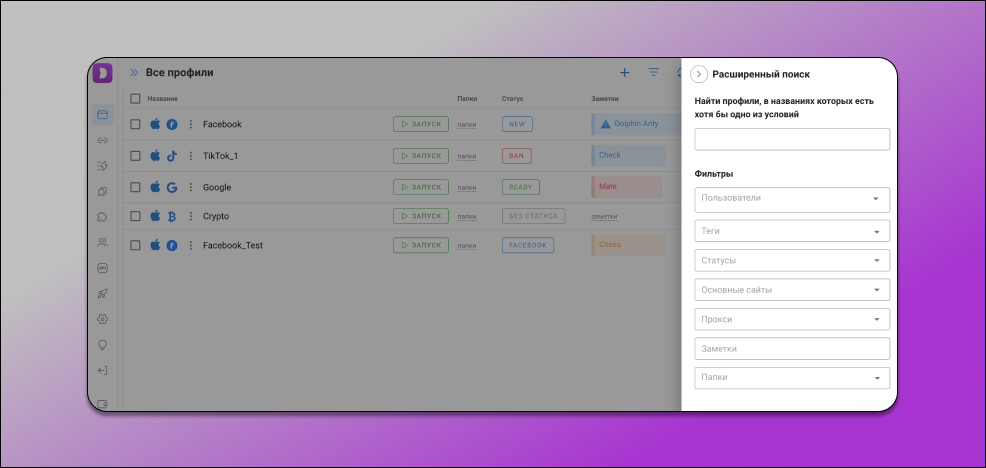Click the BAN status tag on TikTok_1
Image resolution: width=986 pixels, height=468 pixels.
(517, 156)
